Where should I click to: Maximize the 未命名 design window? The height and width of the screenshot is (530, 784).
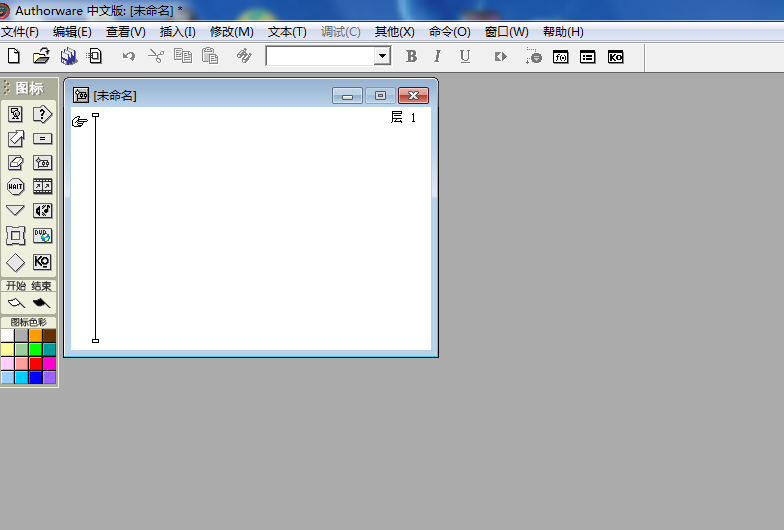[380, 96]
